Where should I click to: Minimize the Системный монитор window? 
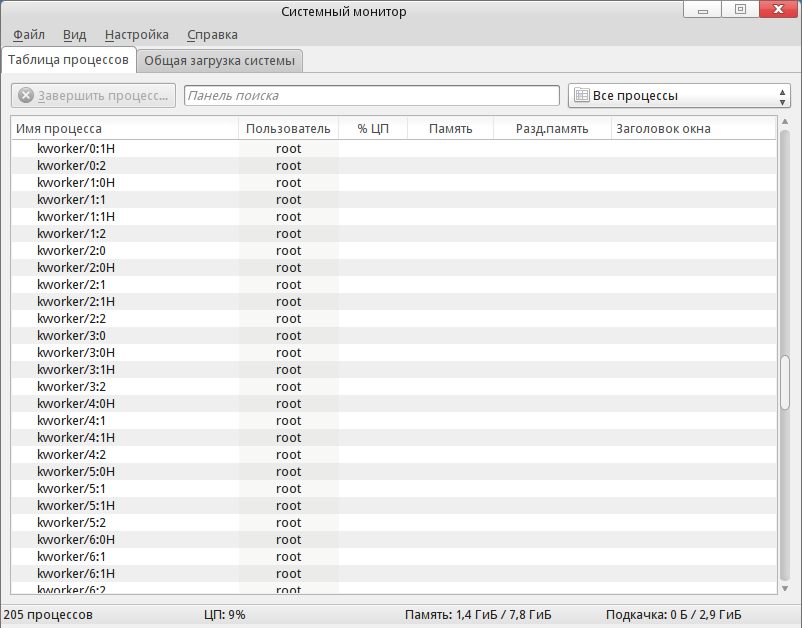click(703, 10)
